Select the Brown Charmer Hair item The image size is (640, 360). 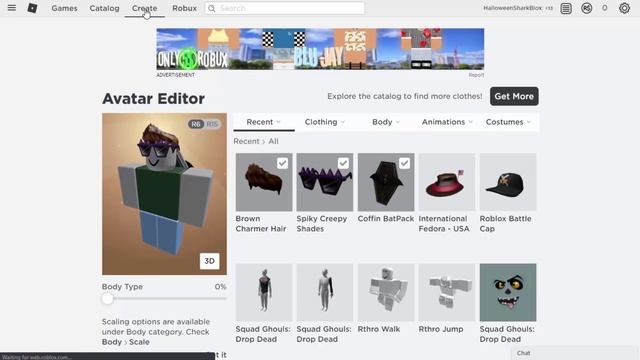tap(264, 182)
